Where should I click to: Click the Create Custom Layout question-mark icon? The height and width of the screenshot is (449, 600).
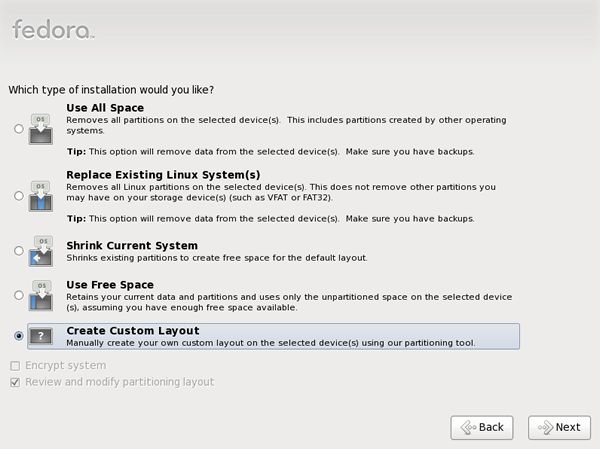(41, 336)
